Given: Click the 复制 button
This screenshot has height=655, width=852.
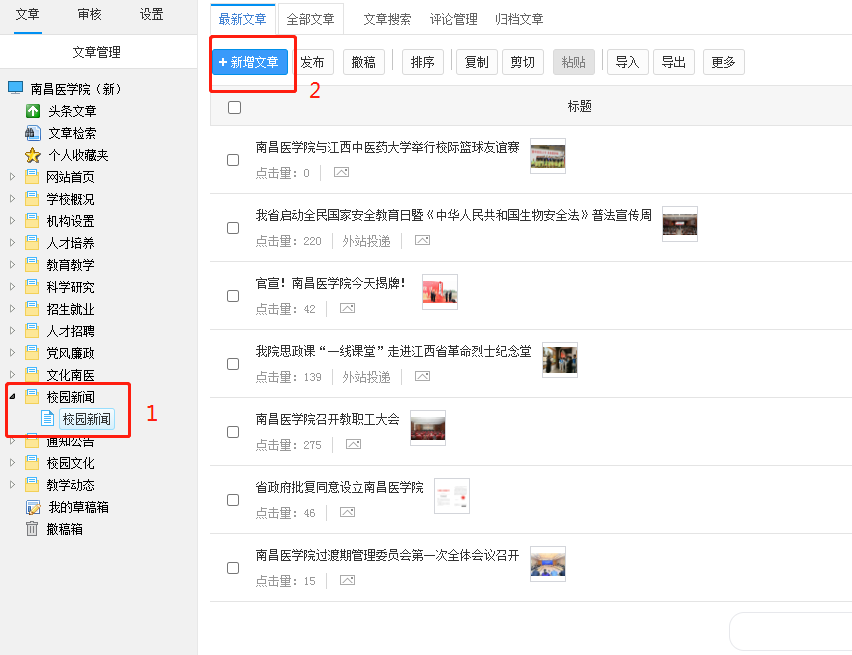Looking at the screenshot, I should pyautogui.click(x=477, y=62).
